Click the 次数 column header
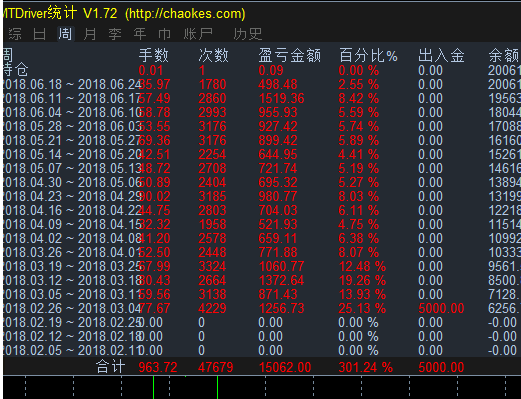The height and width of the screenshot is (399, 521). (x=214, y=55)
